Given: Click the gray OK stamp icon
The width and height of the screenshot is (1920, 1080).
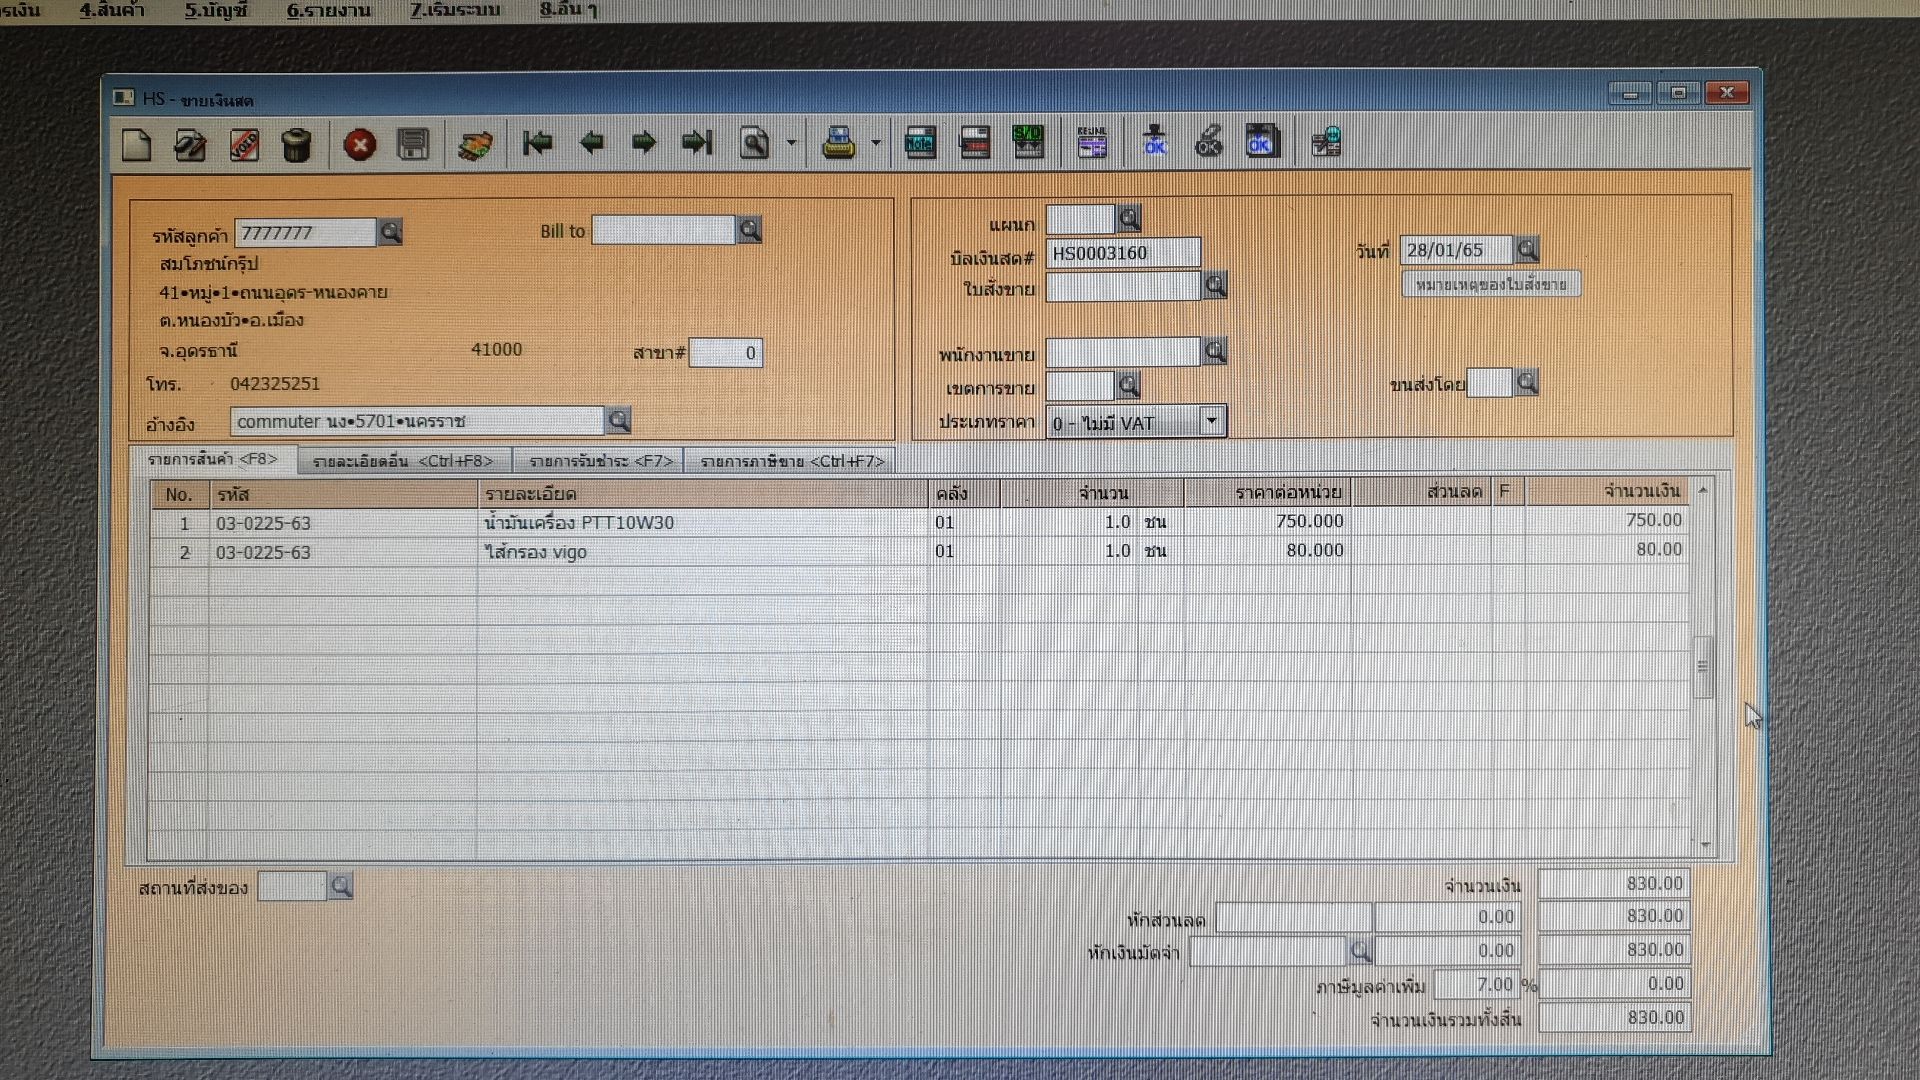Looking at the screenshot, I should (1208, 142).
